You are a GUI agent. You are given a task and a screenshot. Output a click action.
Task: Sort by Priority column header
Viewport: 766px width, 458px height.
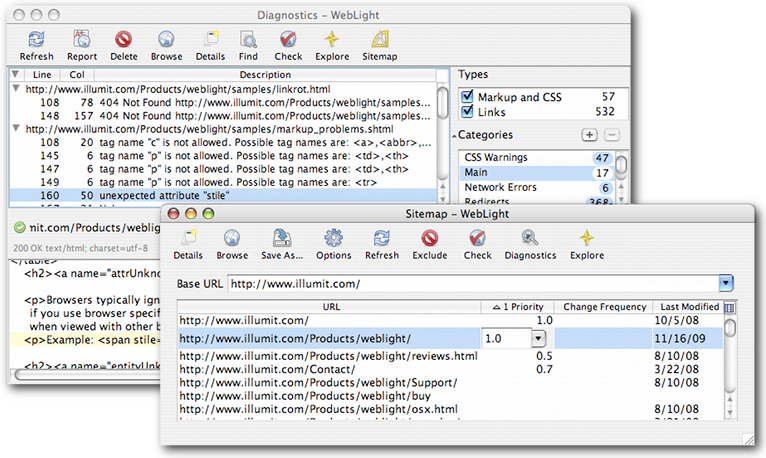[x=518, y=307]
